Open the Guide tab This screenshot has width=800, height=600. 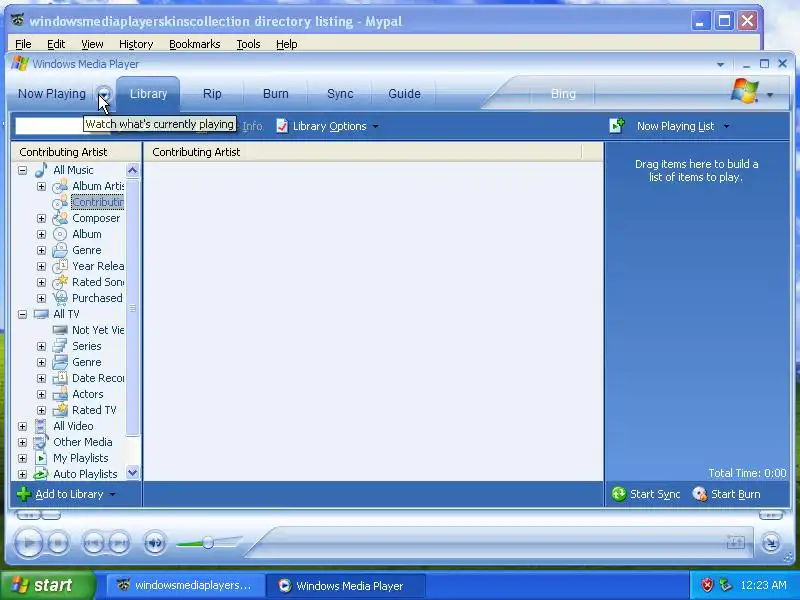[x=404, y=94]
